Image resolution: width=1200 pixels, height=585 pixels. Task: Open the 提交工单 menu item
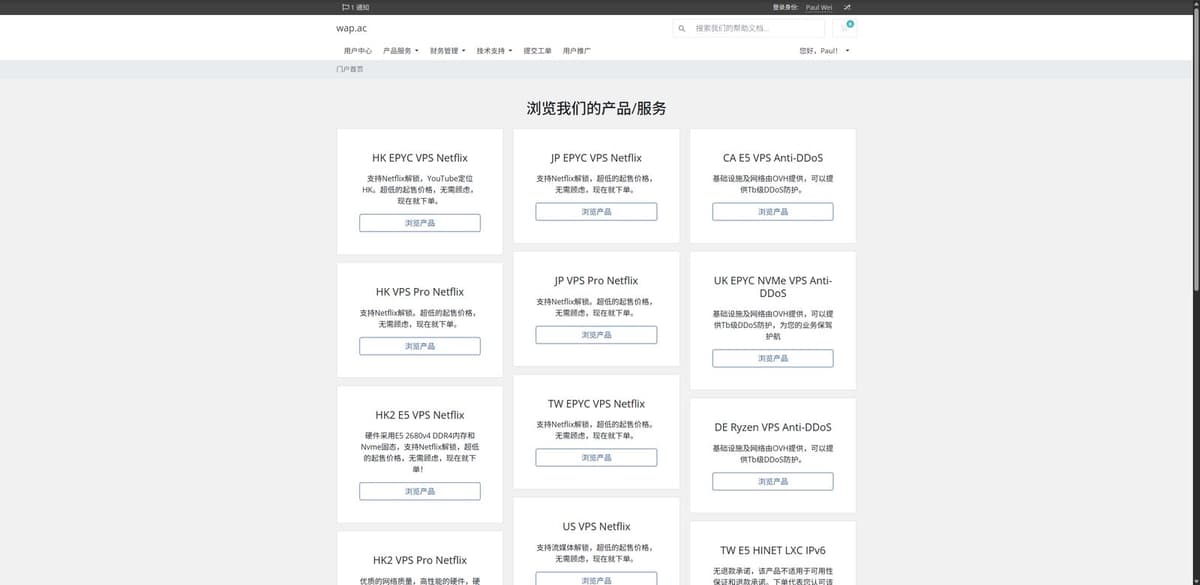coord(537,50)
